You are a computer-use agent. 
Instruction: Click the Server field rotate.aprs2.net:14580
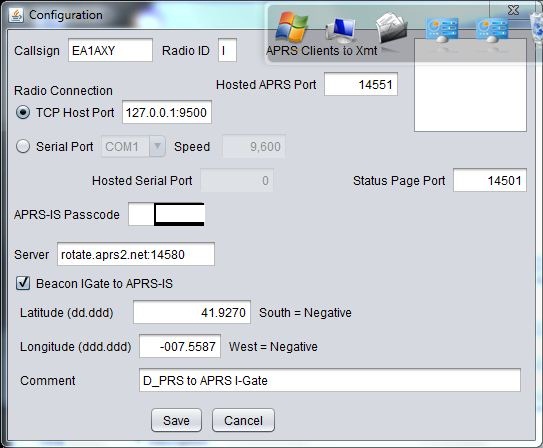pyautogui.click(x=136, y=254)
